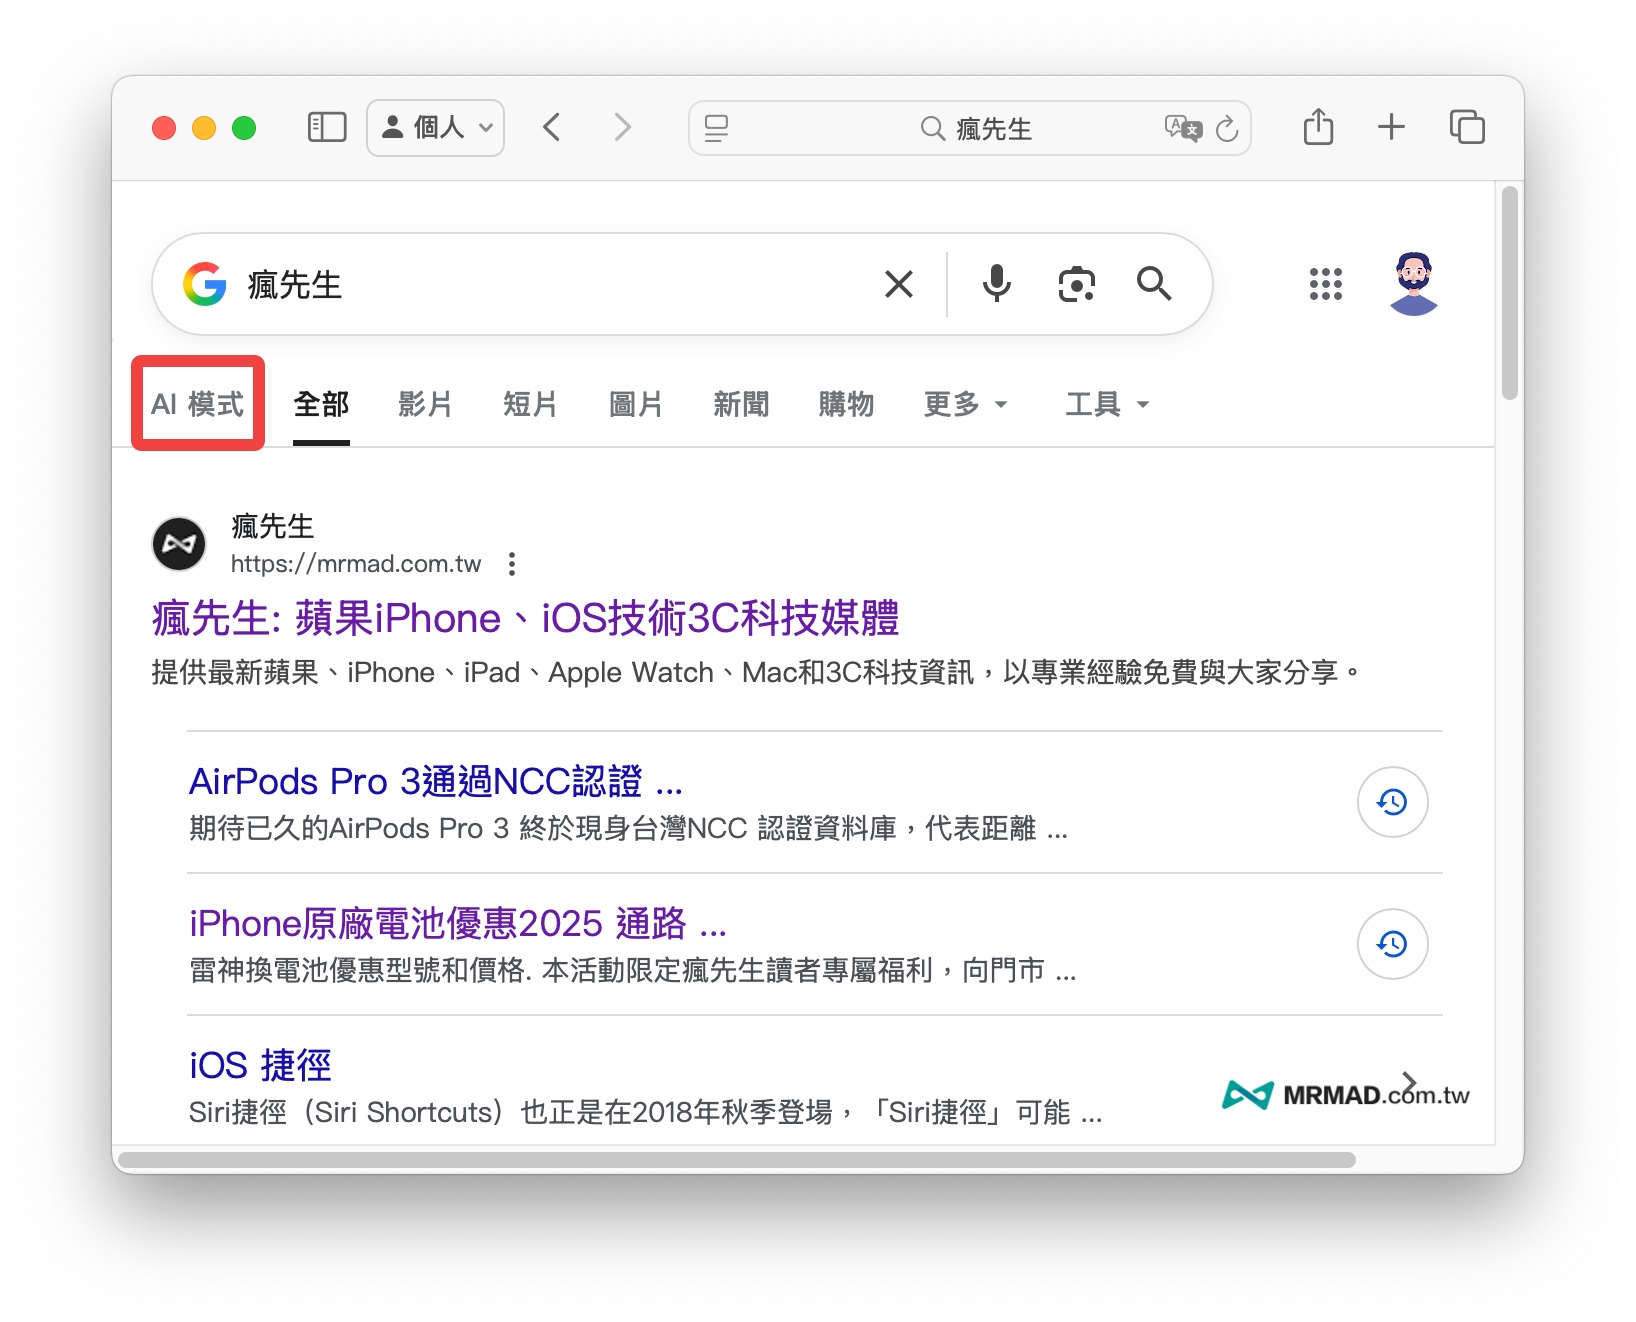This screenshot has height=1322, width=1636.
Task: Reload the page in Safari
Action: (1228, 128)
